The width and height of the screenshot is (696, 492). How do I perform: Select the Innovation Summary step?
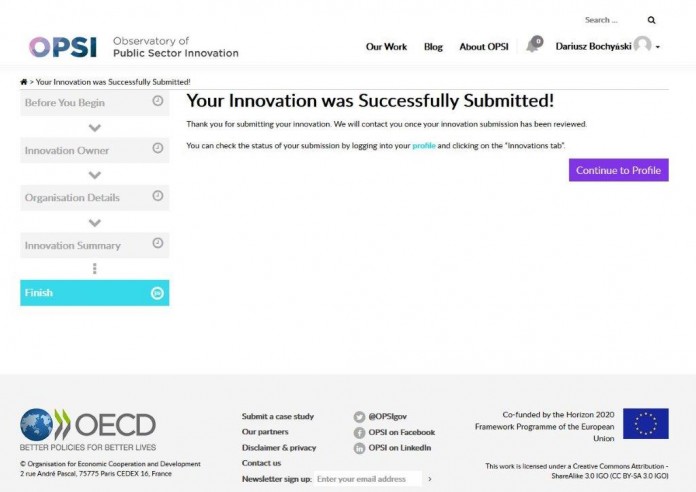(x=94, y=245)
